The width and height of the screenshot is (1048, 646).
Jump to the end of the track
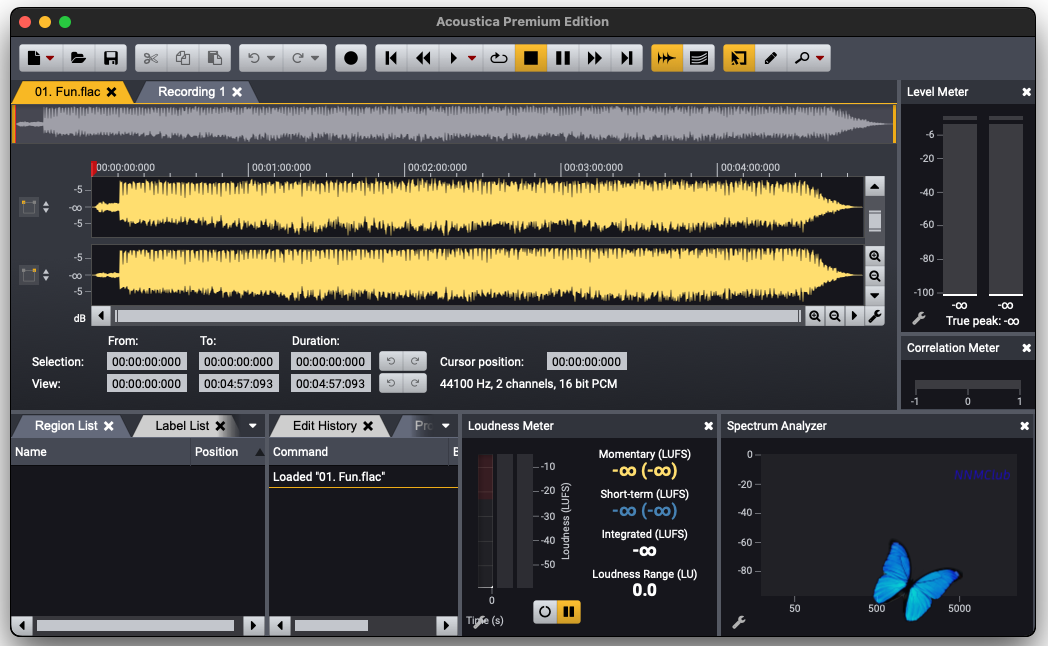click(x=626, y=58)
